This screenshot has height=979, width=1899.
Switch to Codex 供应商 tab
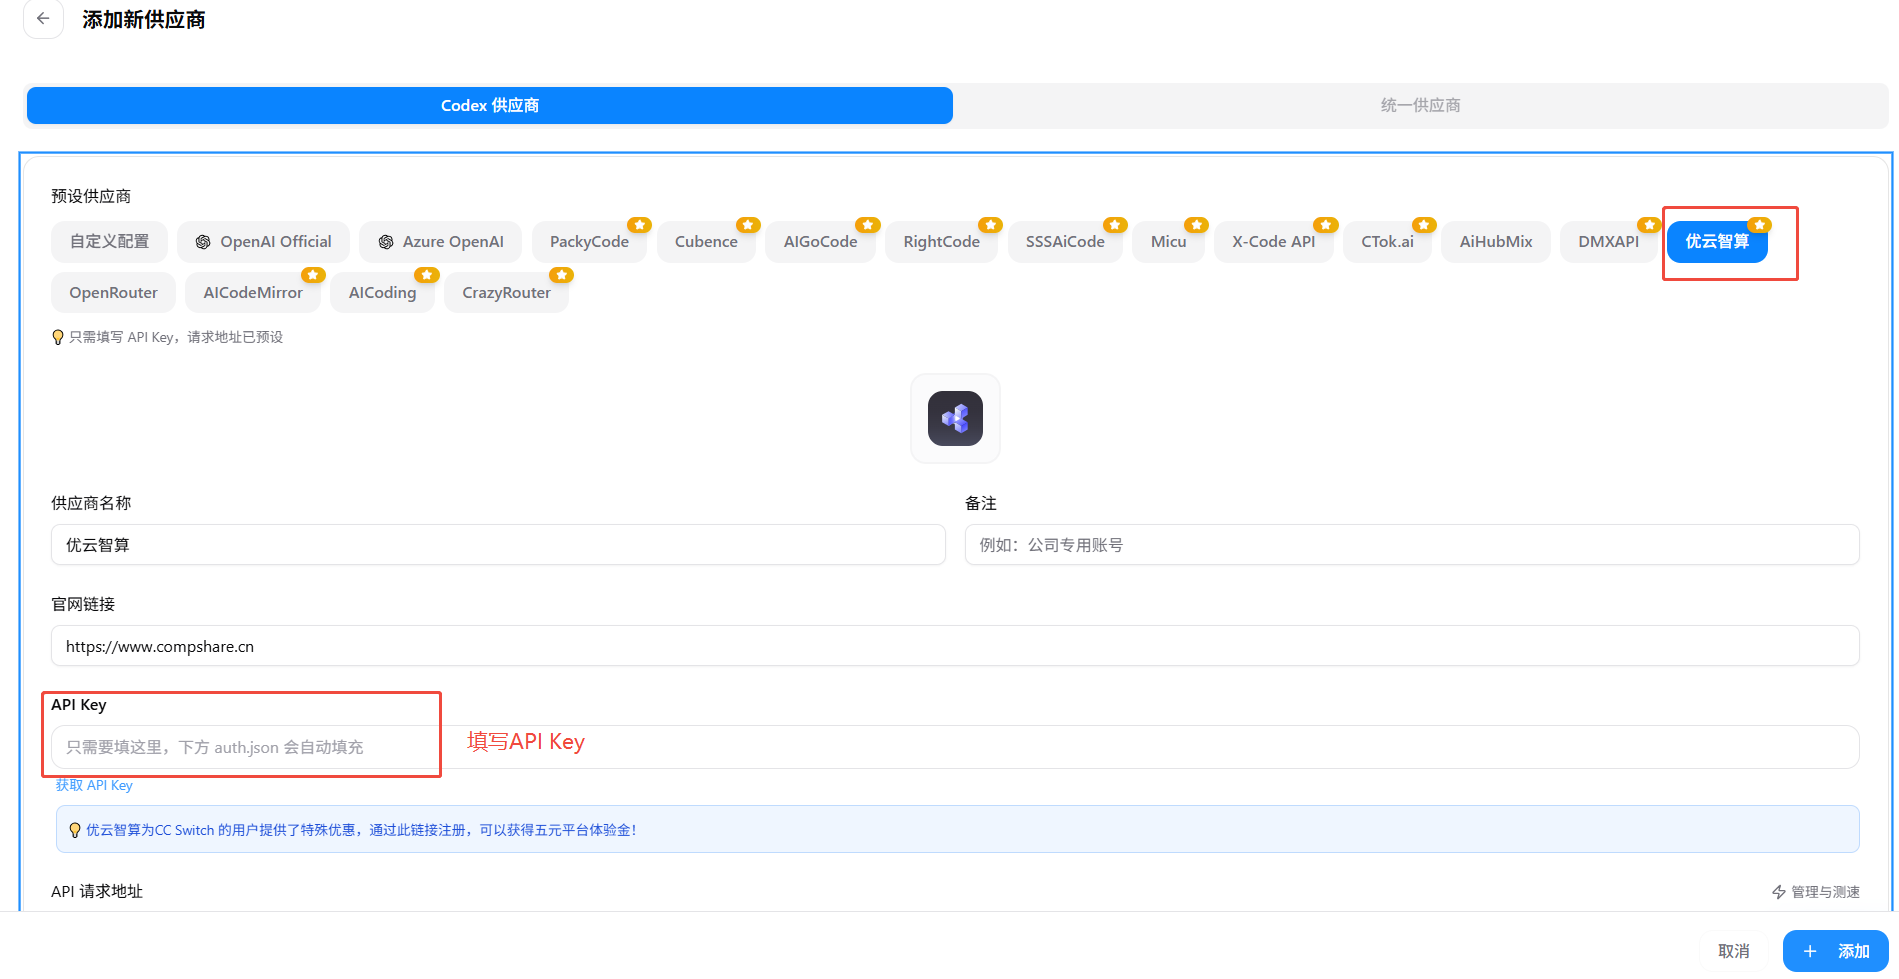pos(489,106)
